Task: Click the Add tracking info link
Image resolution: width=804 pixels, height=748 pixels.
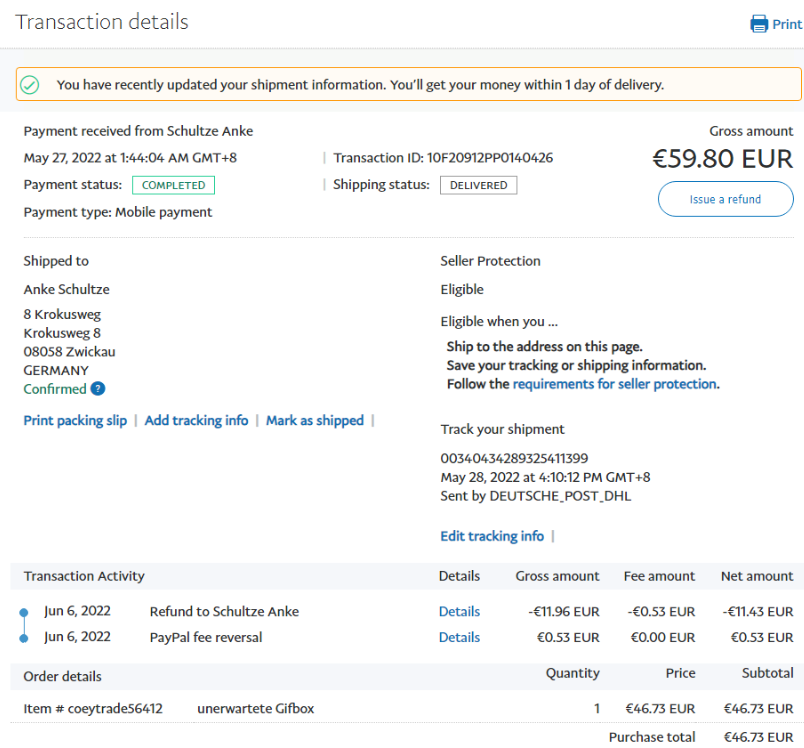Action: (196, 421)
